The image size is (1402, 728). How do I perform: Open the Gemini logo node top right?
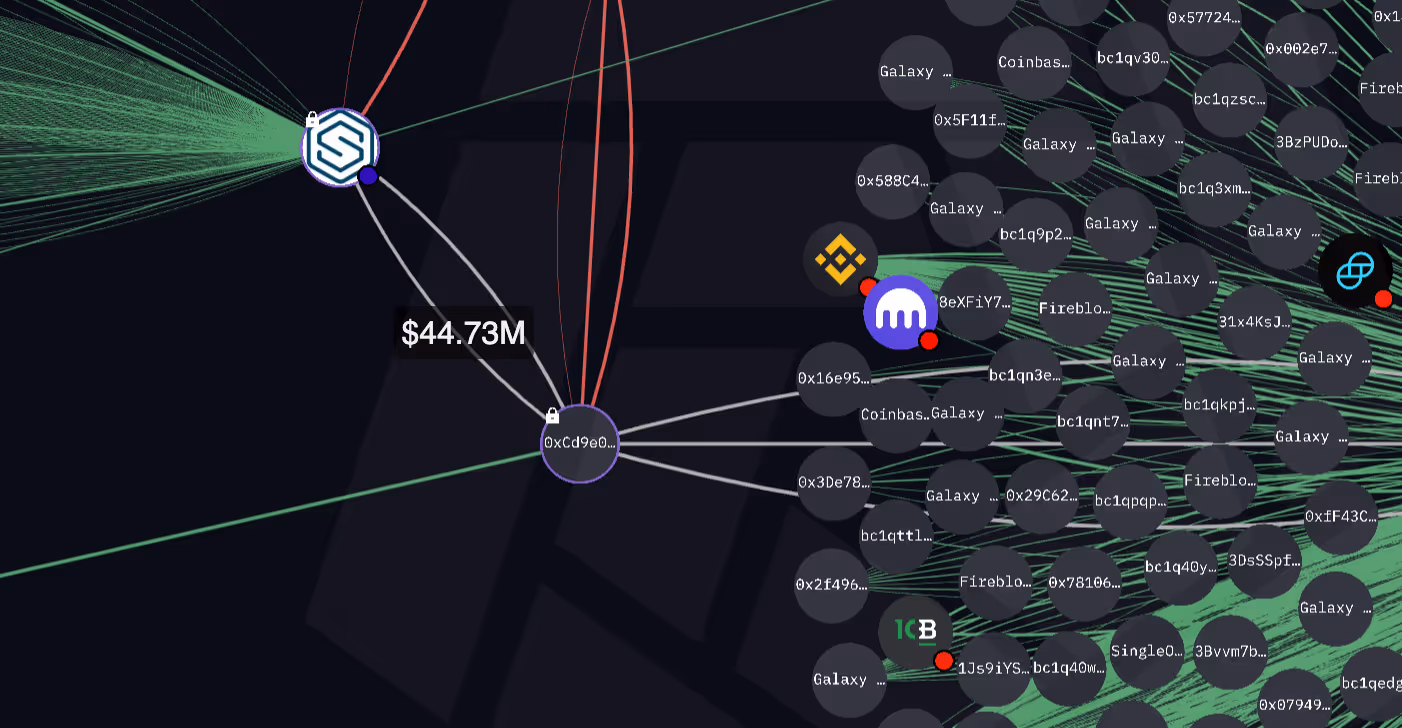pos(1357,270)
